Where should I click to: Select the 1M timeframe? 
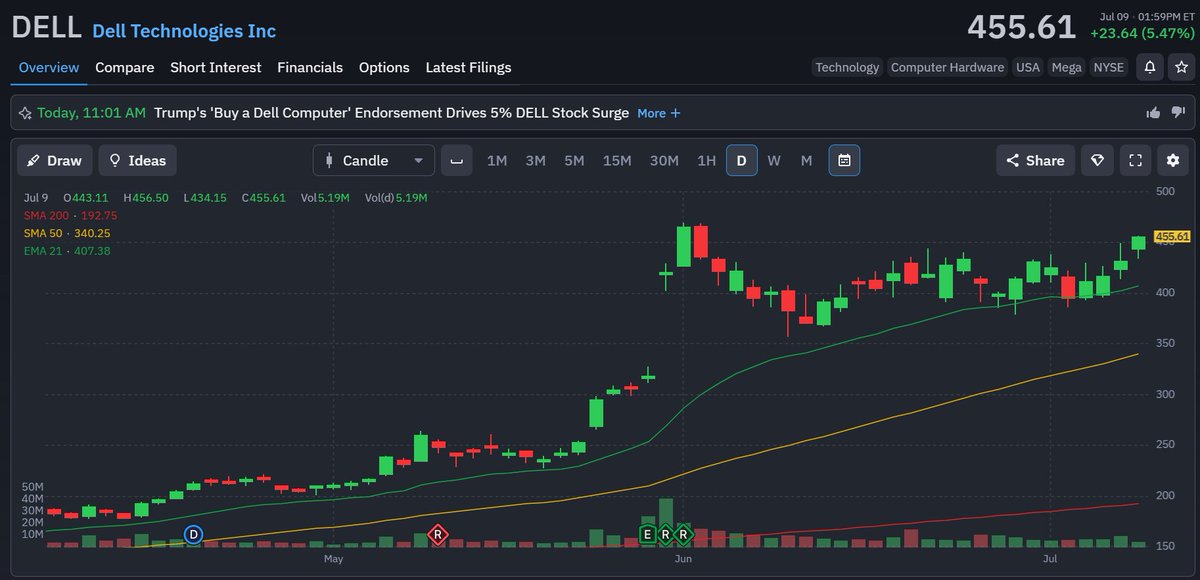click(497, 160)
